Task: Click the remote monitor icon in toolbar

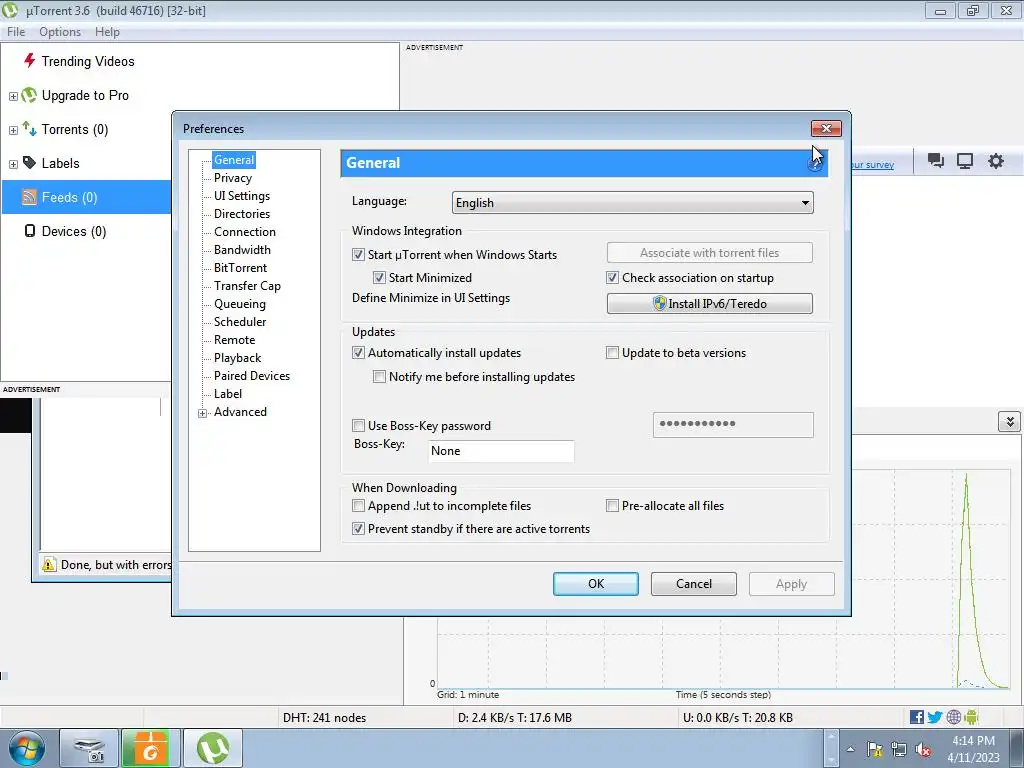Action: tap(965, 161)
